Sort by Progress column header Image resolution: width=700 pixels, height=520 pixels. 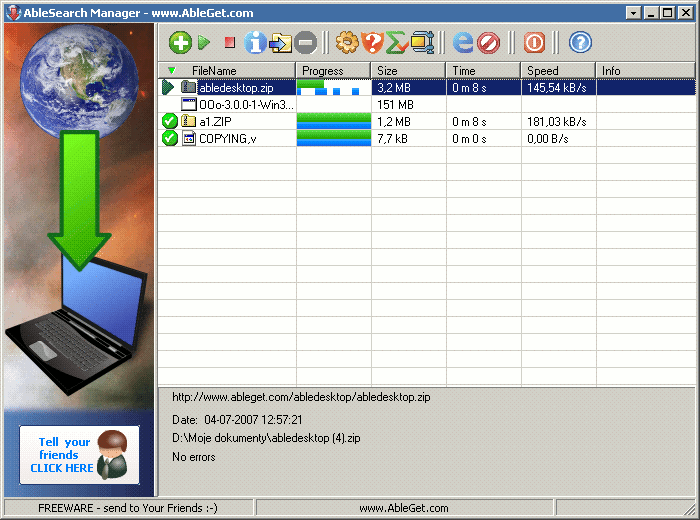pos(333,71)
